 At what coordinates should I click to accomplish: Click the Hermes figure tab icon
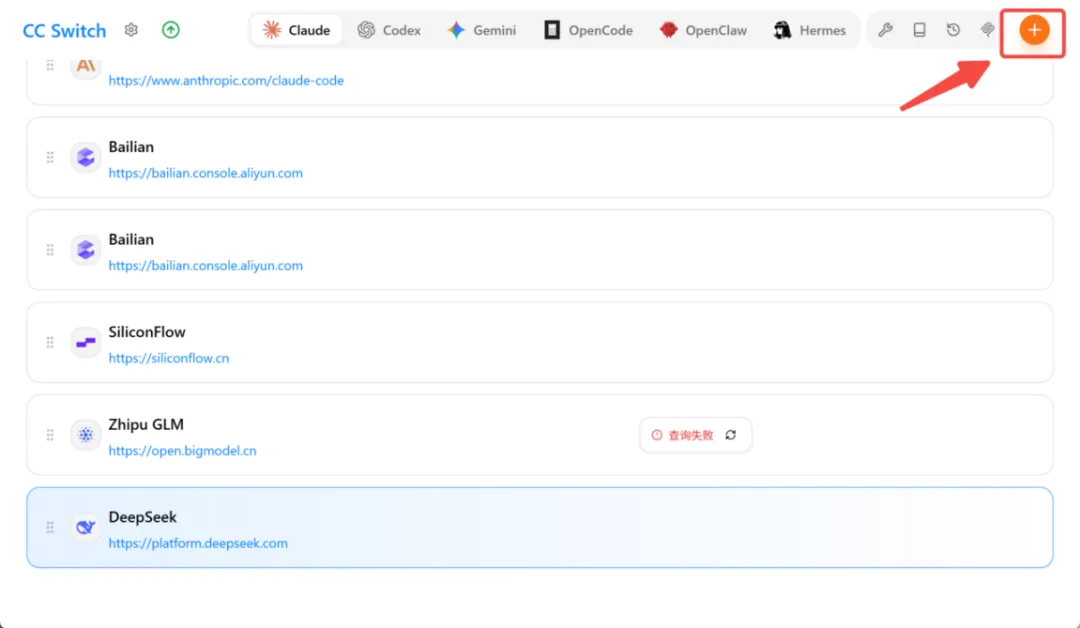pos(782,30)
